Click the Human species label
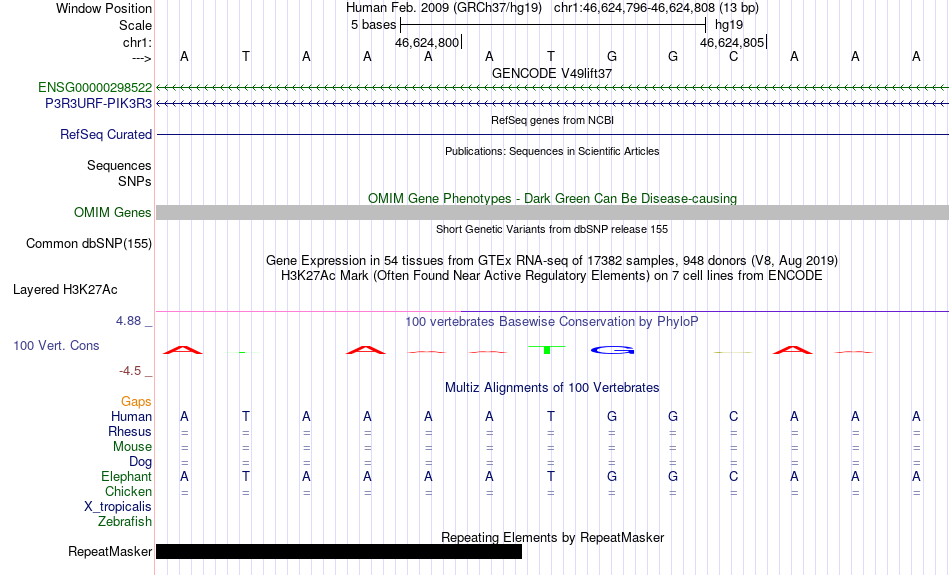 point(131,416)
